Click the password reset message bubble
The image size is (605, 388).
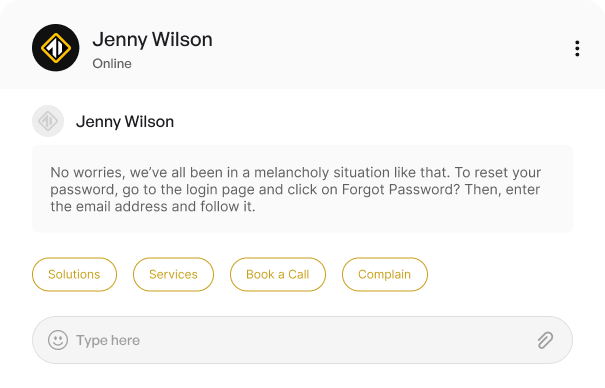pos(302,189)
